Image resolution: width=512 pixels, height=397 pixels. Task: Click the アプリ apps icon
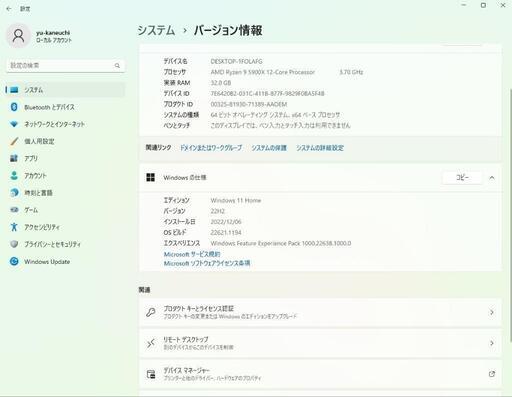(14, 158)
